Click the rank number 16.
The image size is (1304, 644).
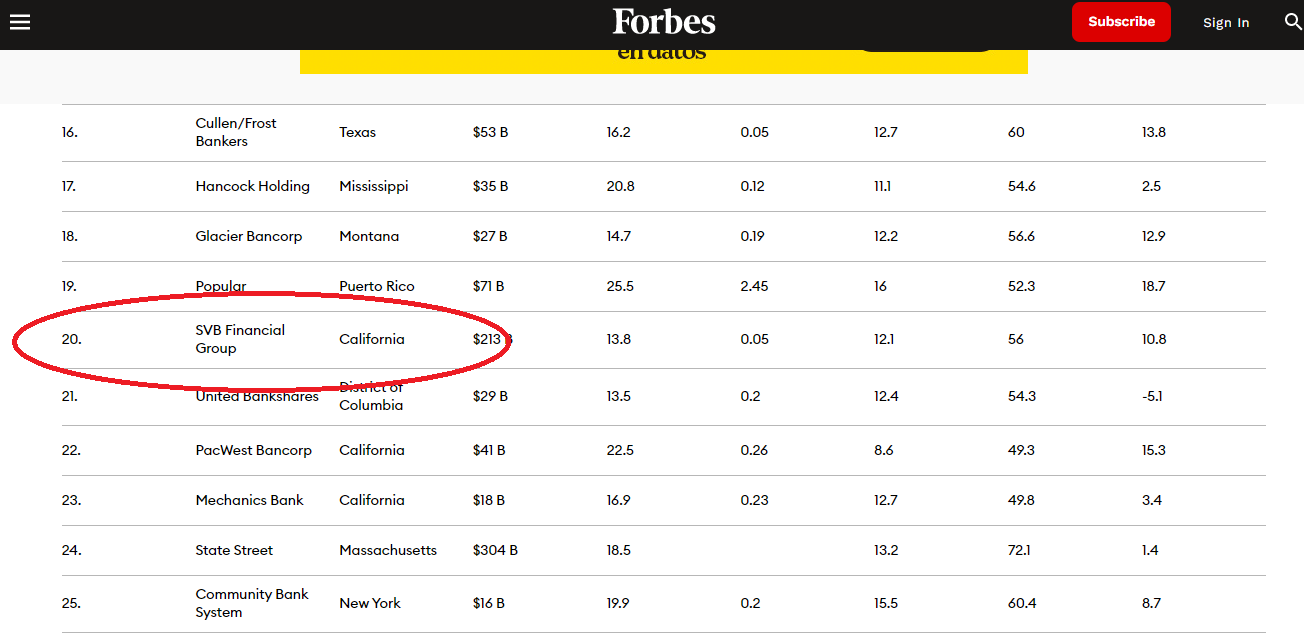point(70,132)
